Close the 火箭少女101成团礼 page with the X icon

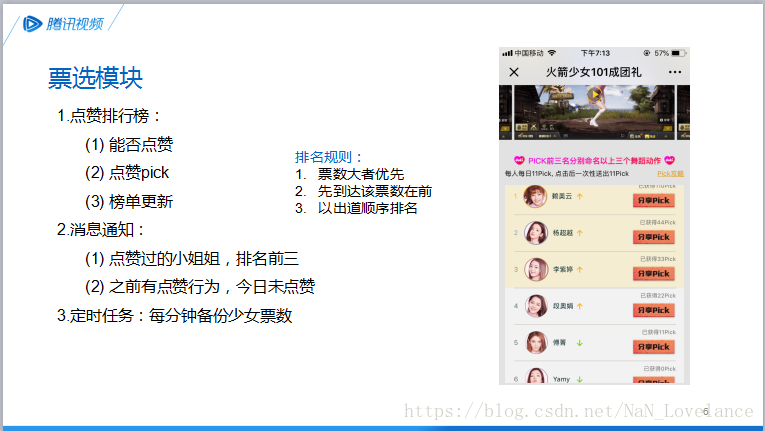pos(514,72)
